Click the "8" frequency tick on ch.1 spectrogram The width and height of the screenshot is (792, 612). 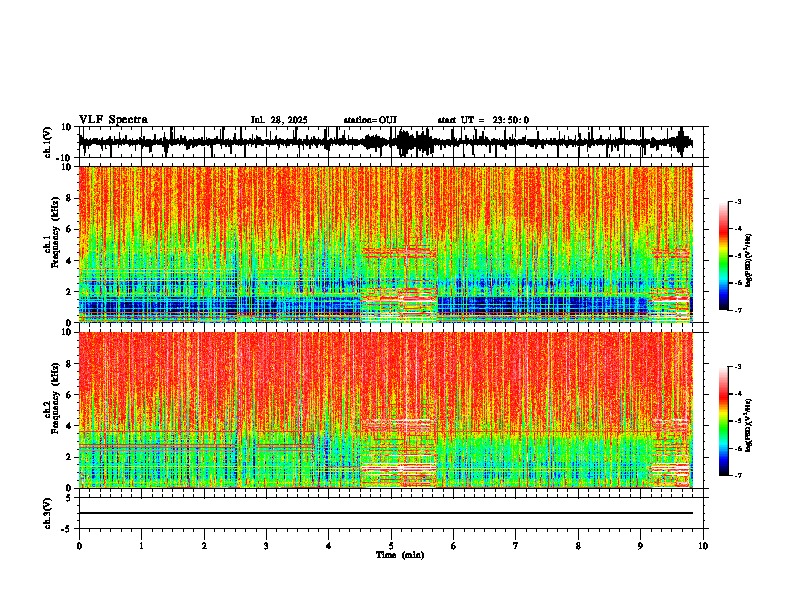[70, 198]
